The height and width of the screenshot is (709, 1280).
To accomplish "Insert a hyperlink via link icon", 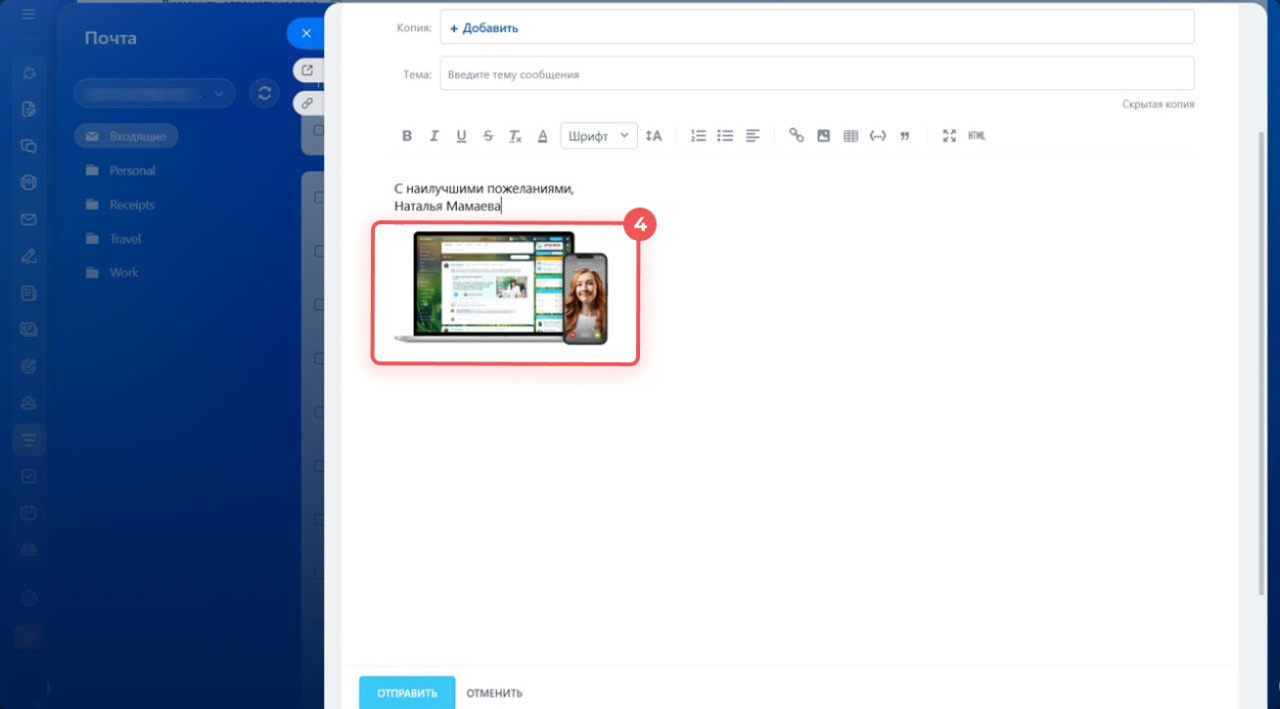I will point(796,136).
